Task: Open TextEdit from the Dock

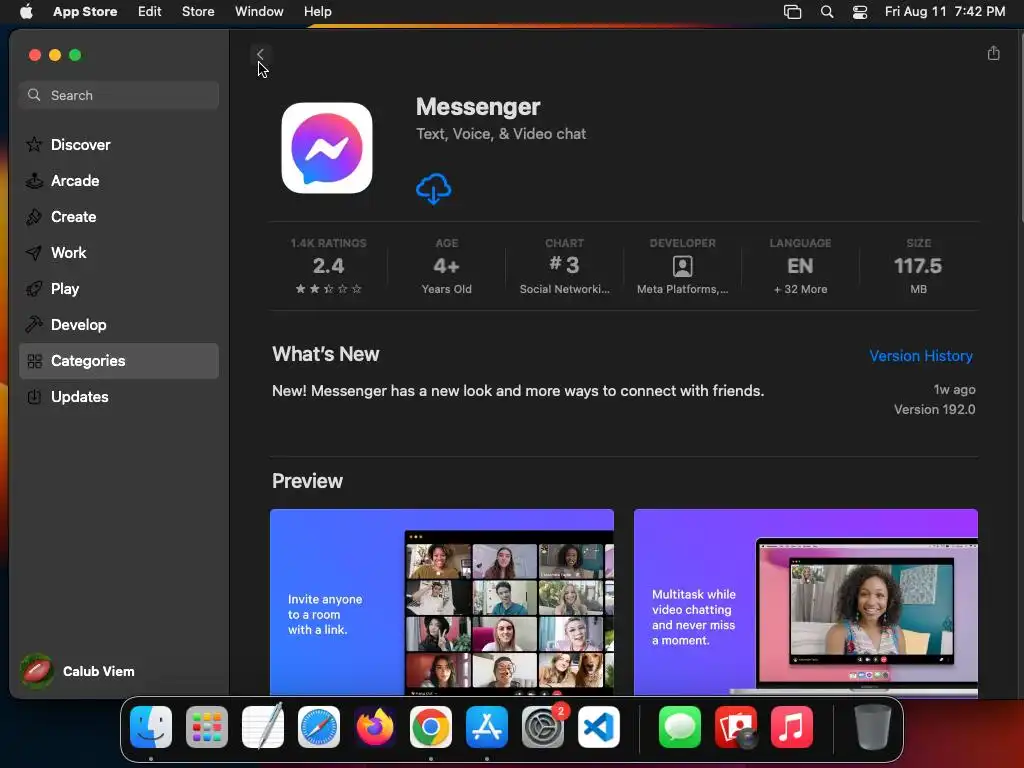Action: coord(263,727)
